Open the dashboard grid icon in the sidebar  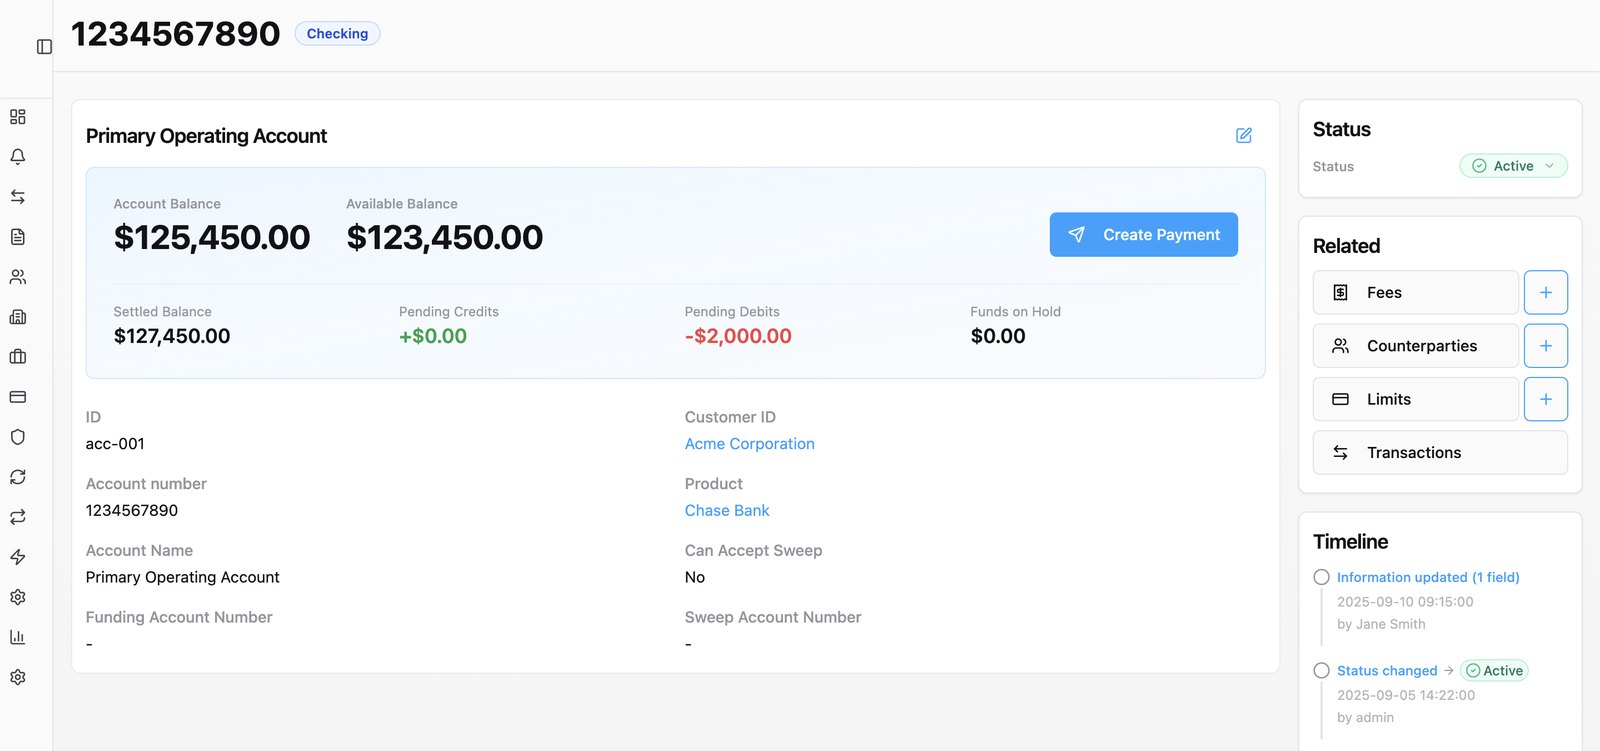pos(18,117)
